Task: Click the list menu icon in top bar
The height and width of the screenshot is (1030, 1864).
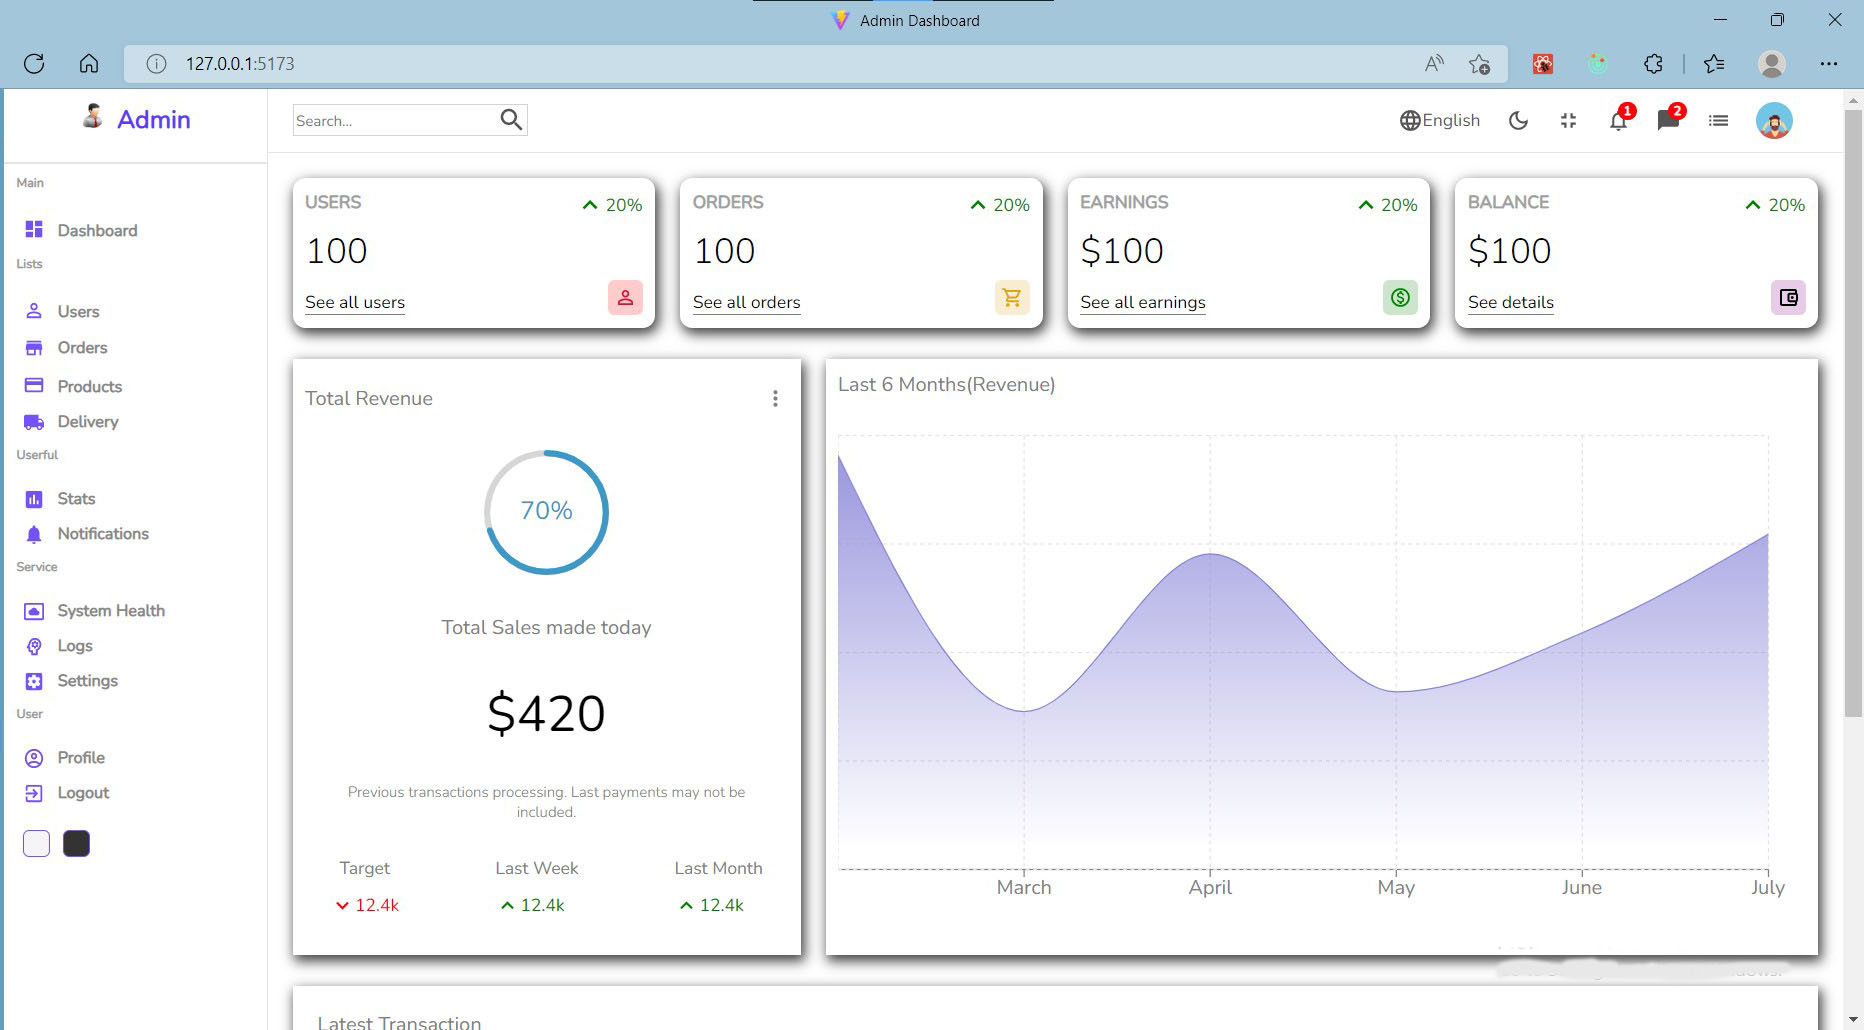Action: coord(1718,121)
